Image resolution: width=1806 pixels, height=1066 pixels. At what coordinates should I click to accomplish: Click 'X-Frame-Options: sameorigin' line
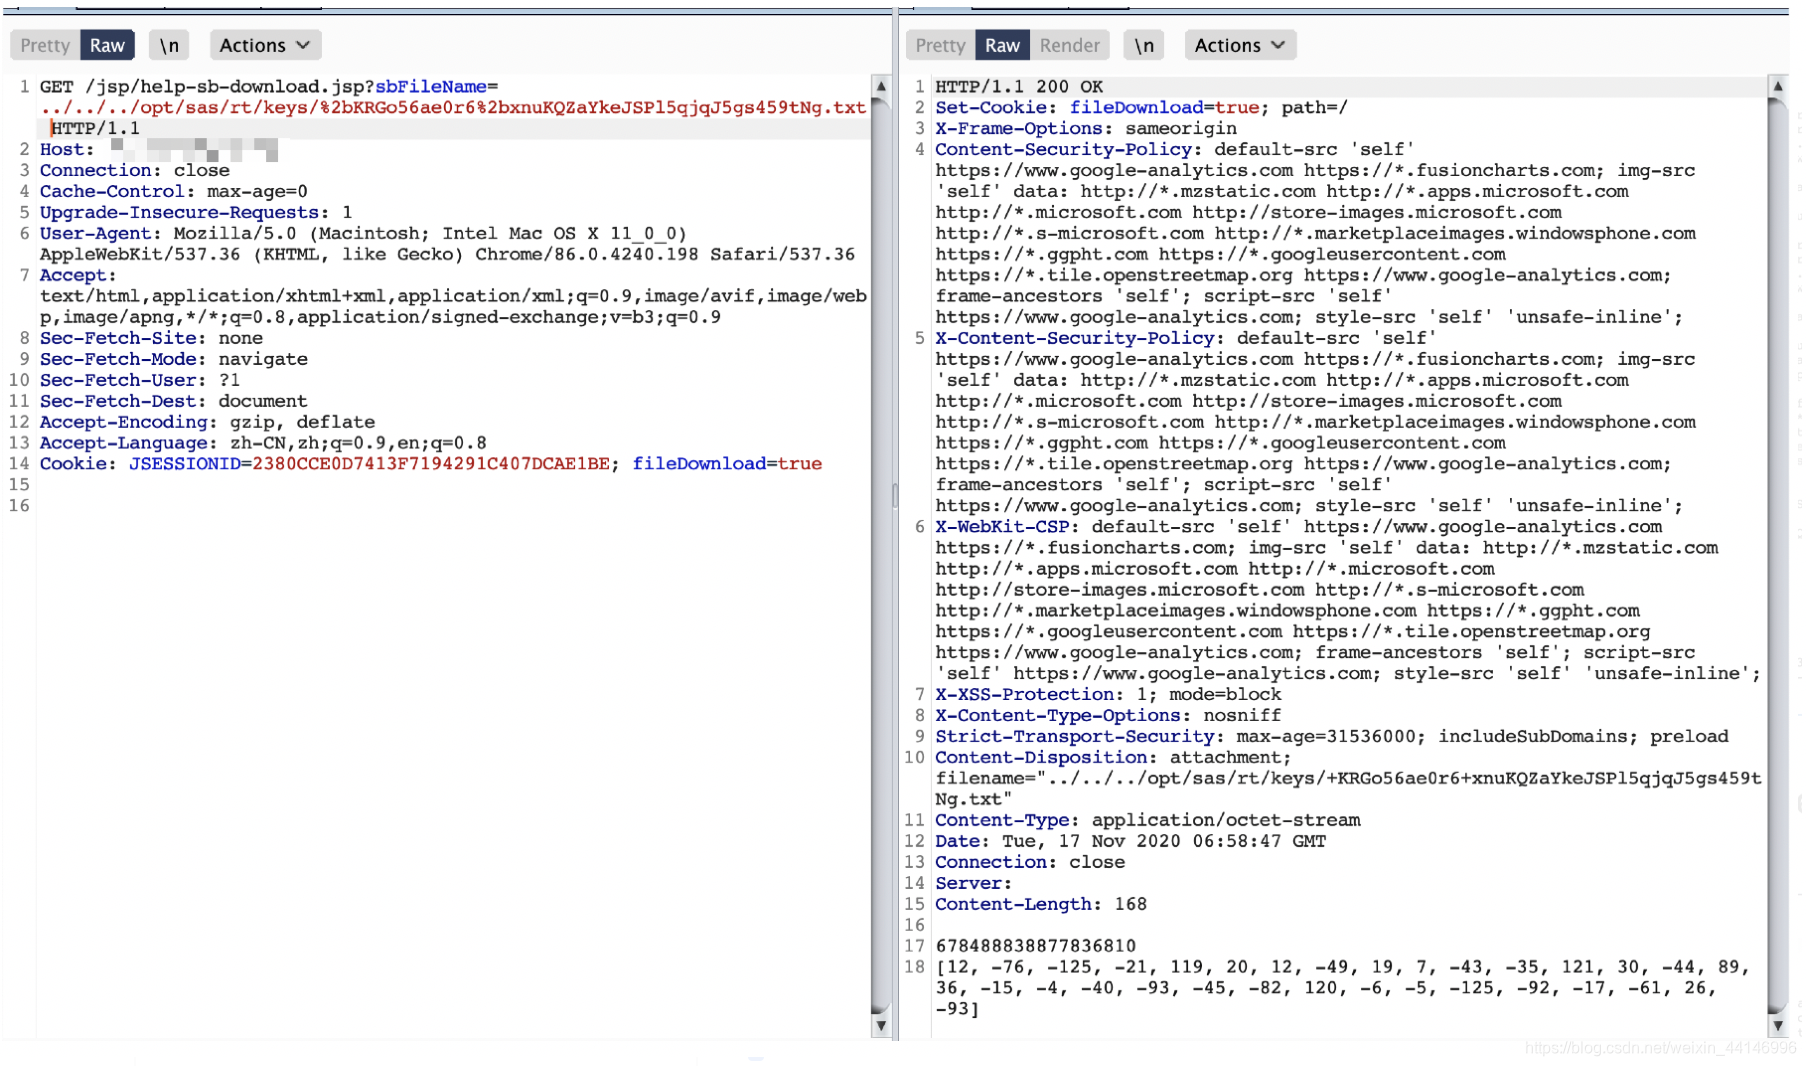click(x=1086, y=129)
